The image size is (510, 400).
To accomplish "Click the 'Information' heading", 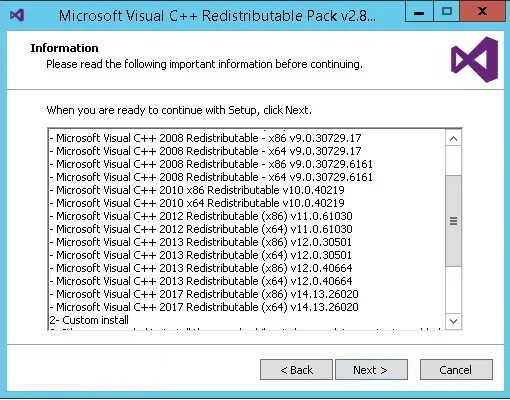I will point(64,48).
